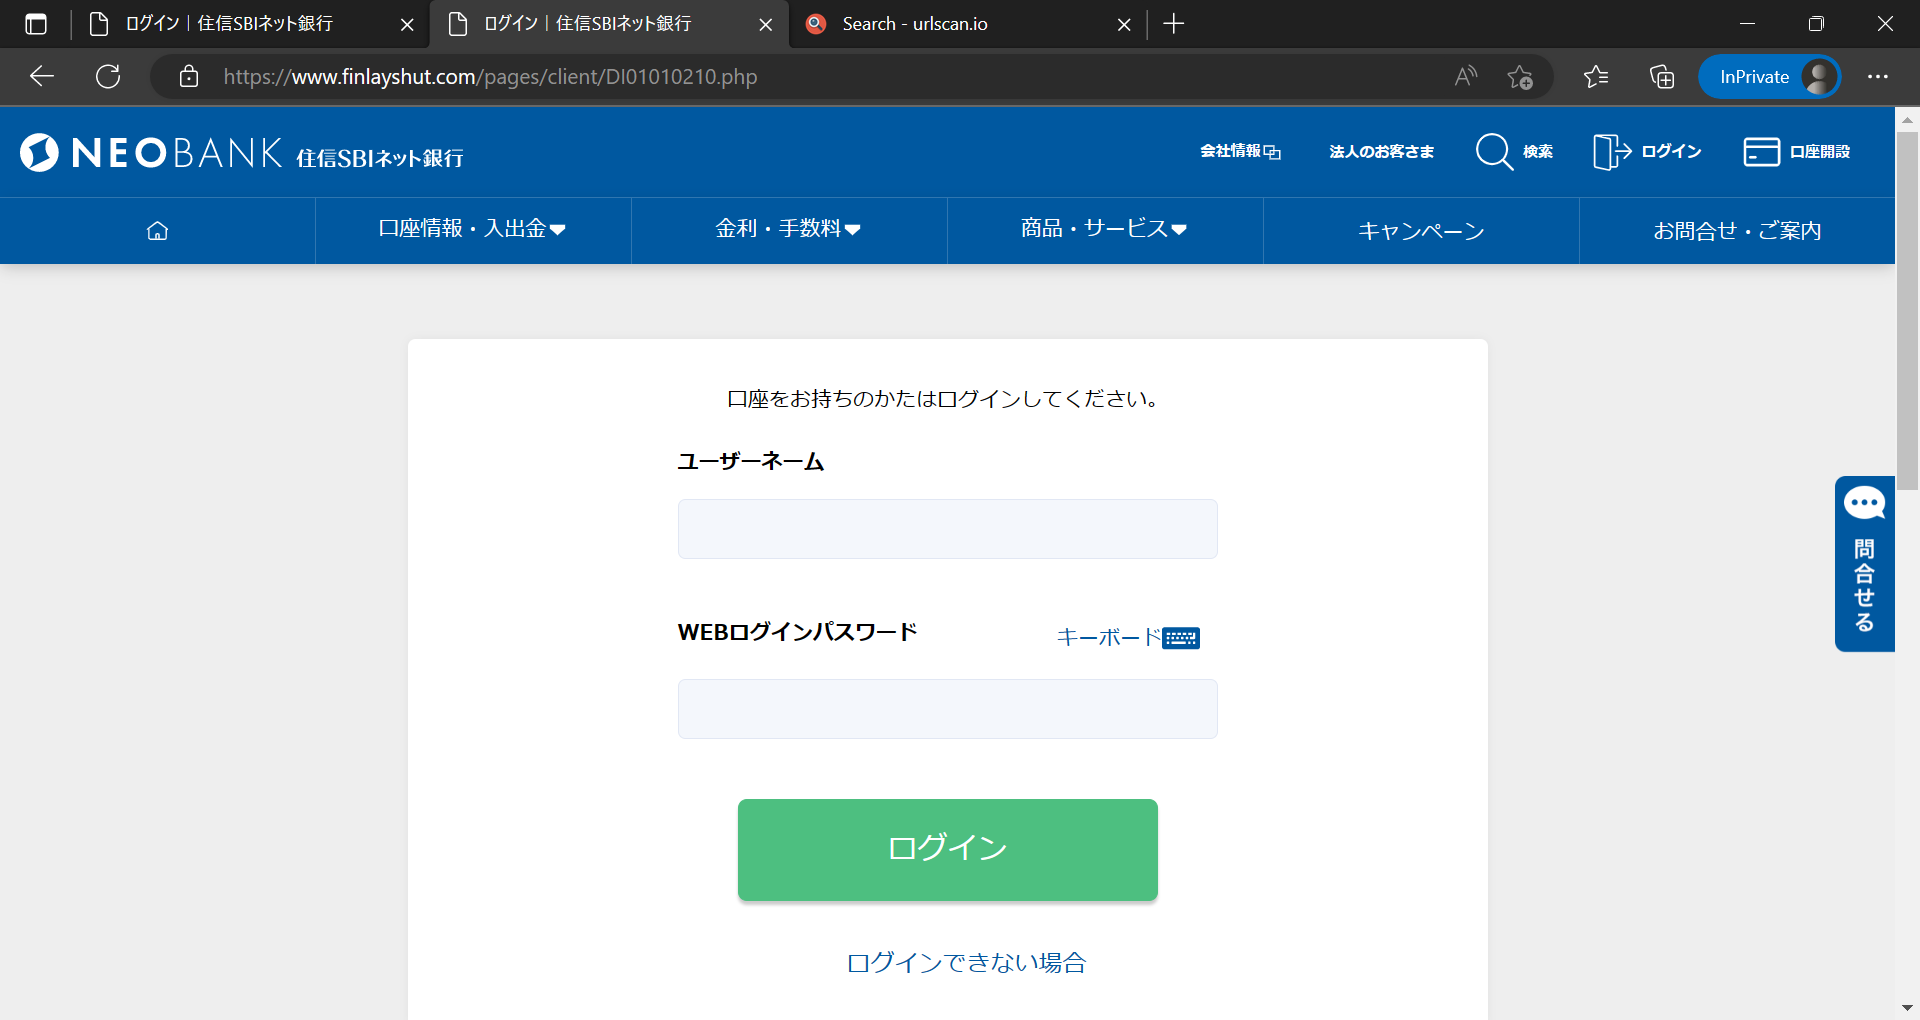Click the 口座開設 card icon
The width and height of the screenshot is (1920, 1020).
pyautogui.click(x=1761, y=151)
